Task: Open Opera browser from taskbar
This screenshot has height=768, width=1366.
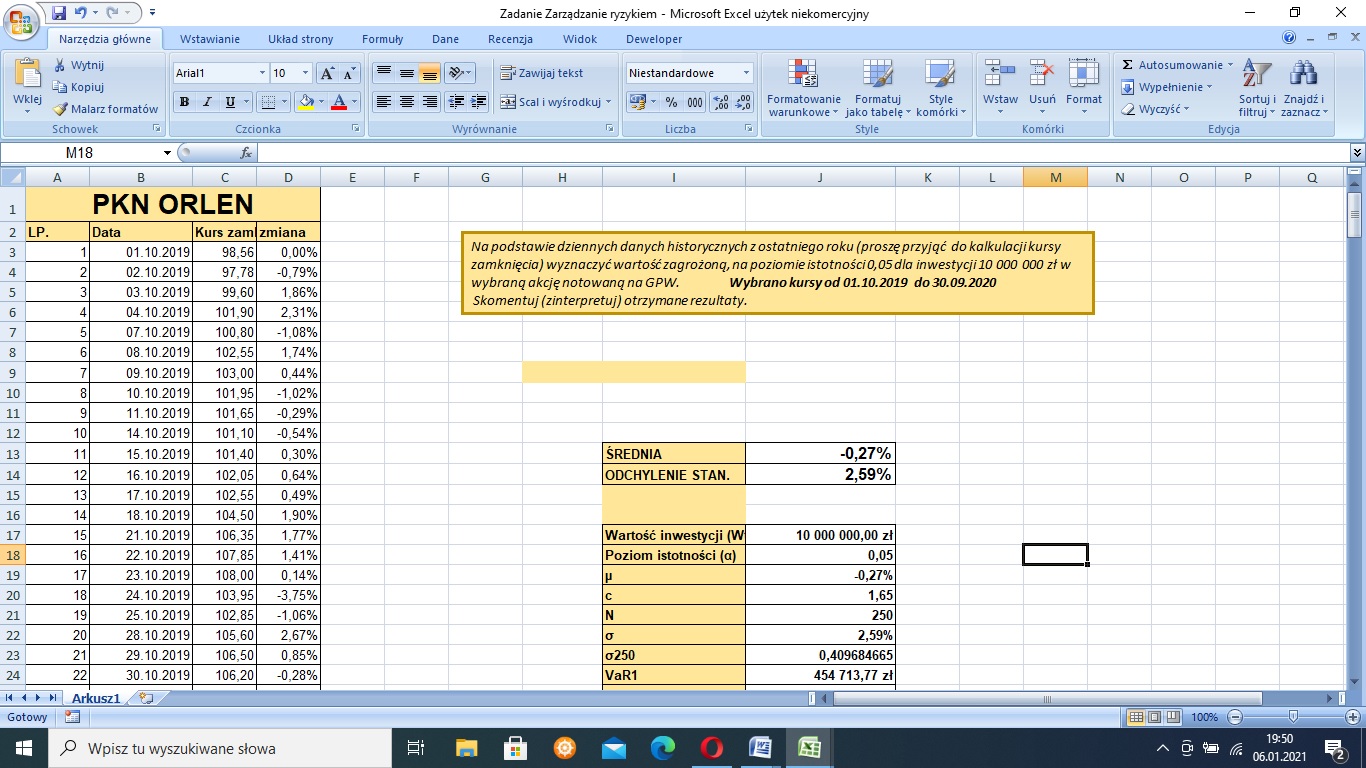Action: click(711, 747)
